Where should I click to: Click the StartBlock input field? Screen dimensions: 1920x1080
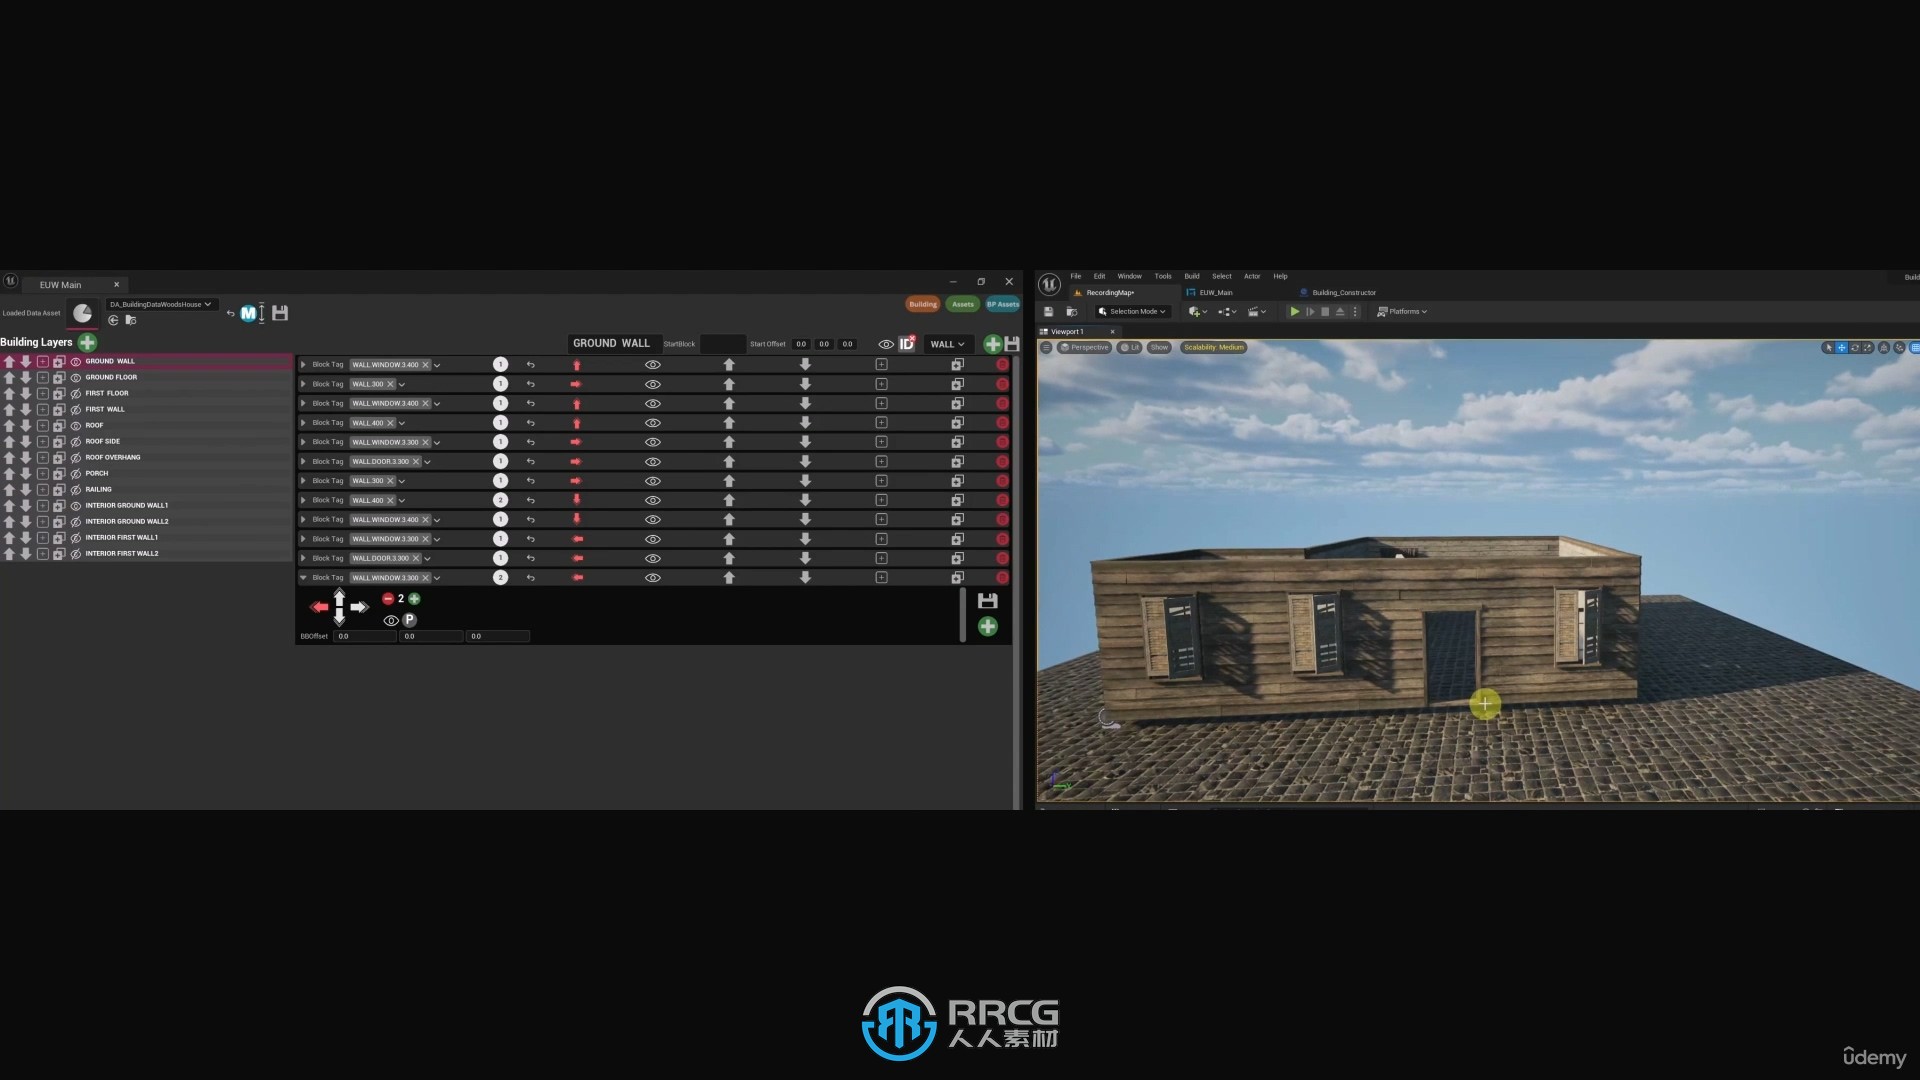[x=722, y=344]
